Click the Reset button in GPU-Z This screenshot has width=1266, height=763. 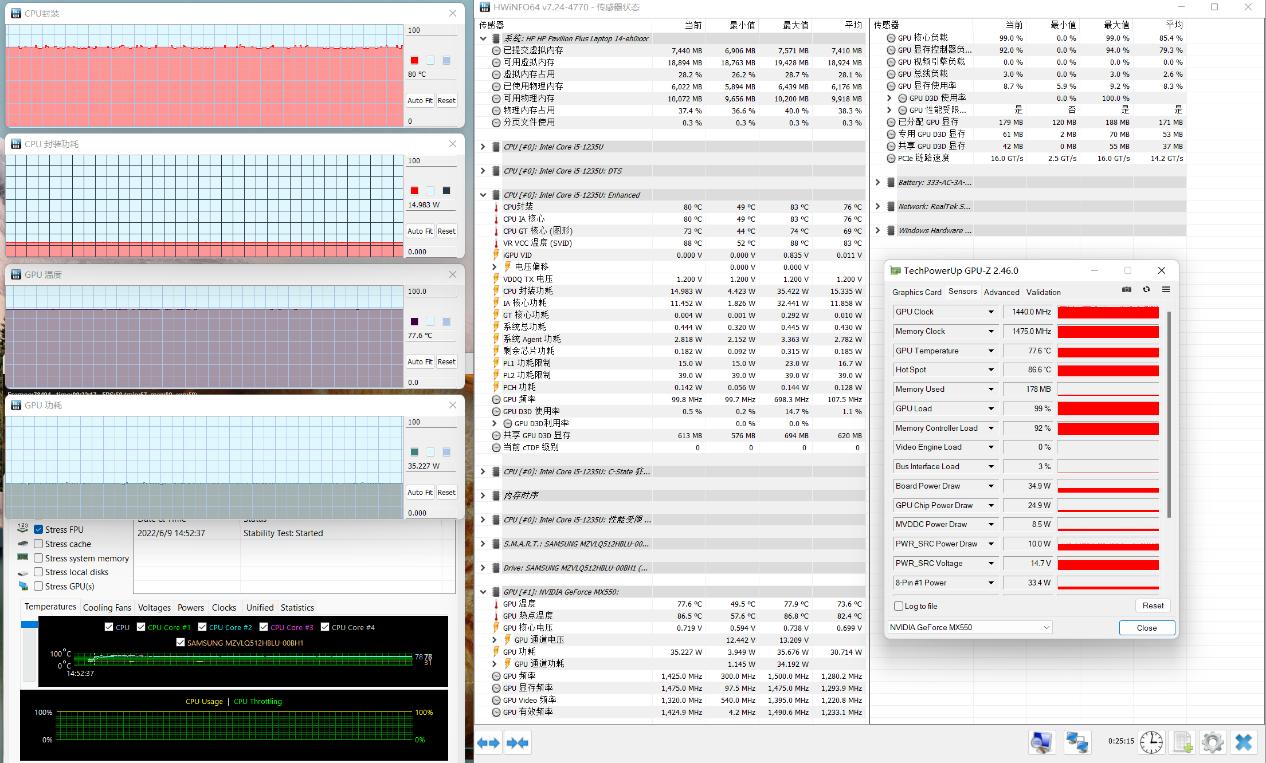coord(1152,605)
